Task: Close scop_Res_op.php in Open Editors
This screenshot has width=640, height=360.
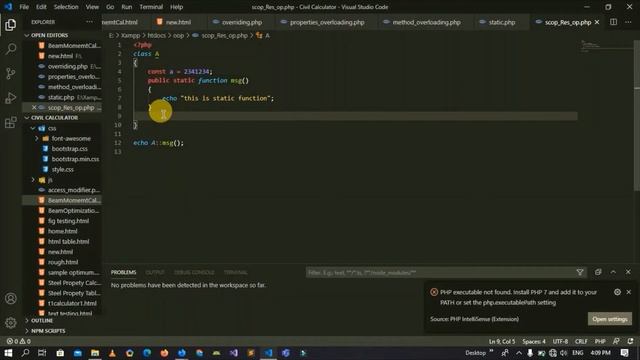Action: click(x=34, y=107)
